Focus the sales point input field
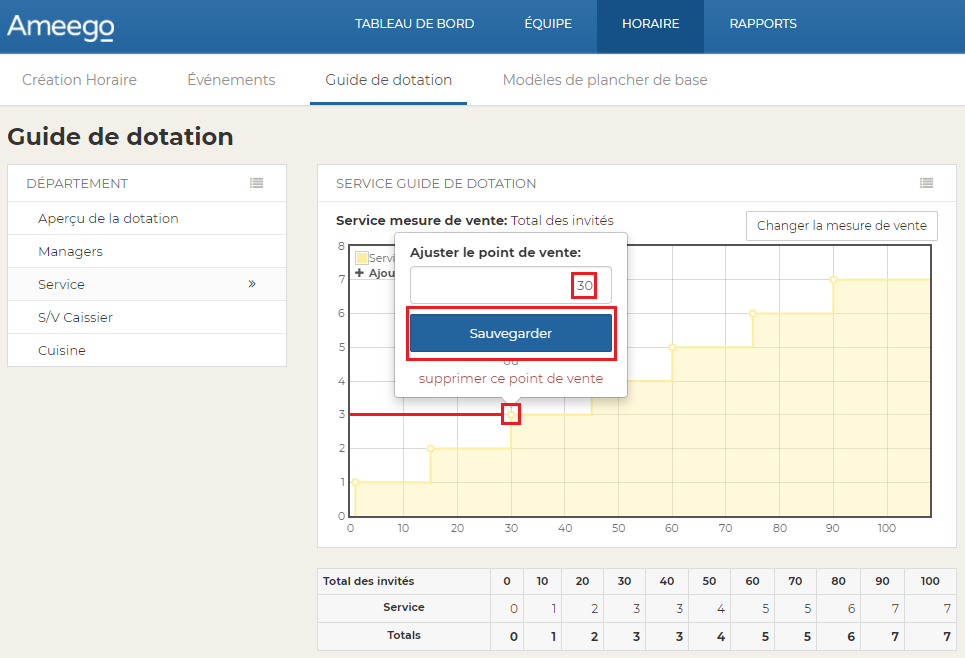The width and height of the screenshot is (965, 658). 490,286
